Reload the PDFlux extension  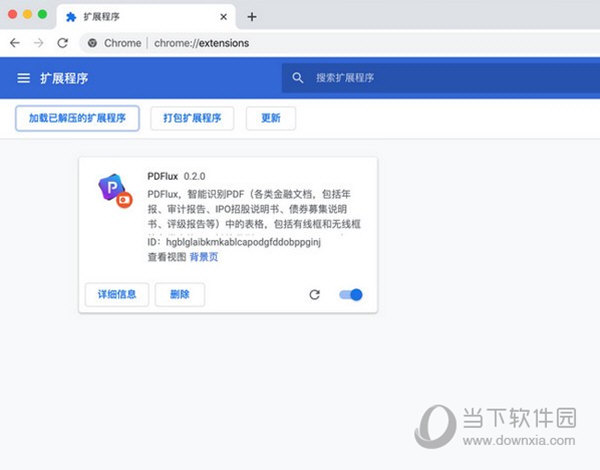pos(315,294)
